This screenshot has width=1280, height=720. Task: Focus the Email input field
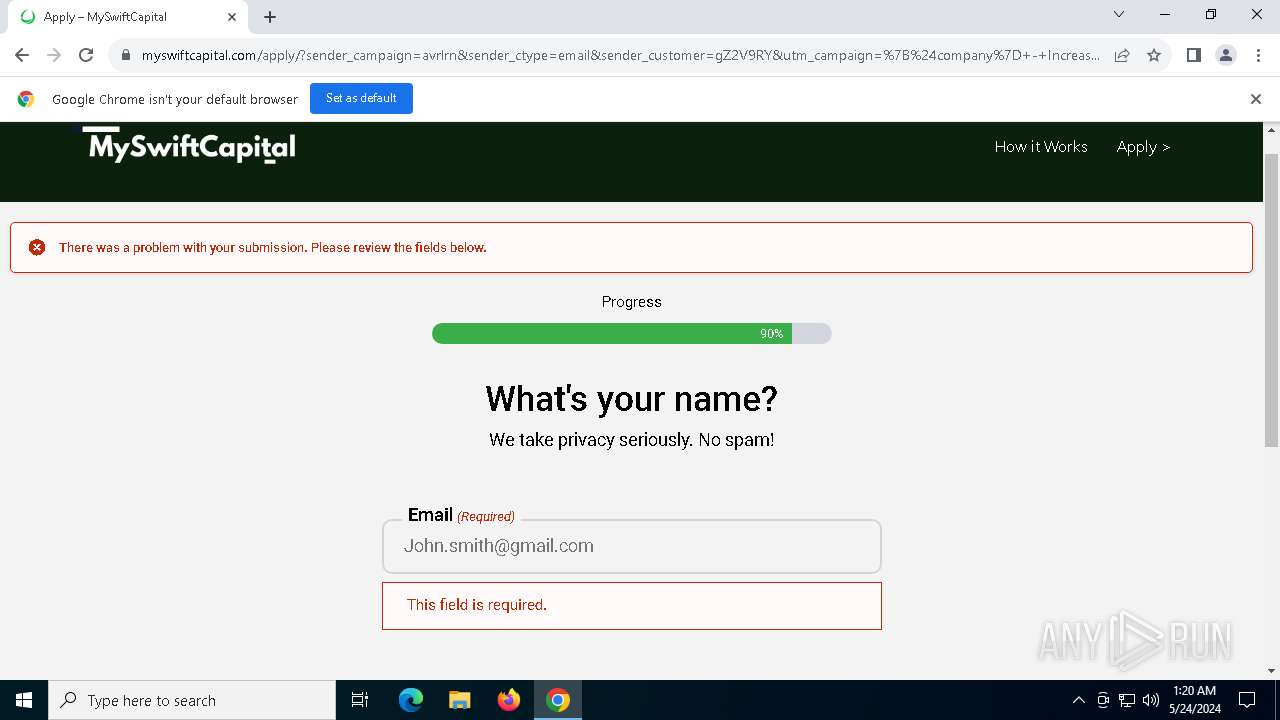point(632,546)
